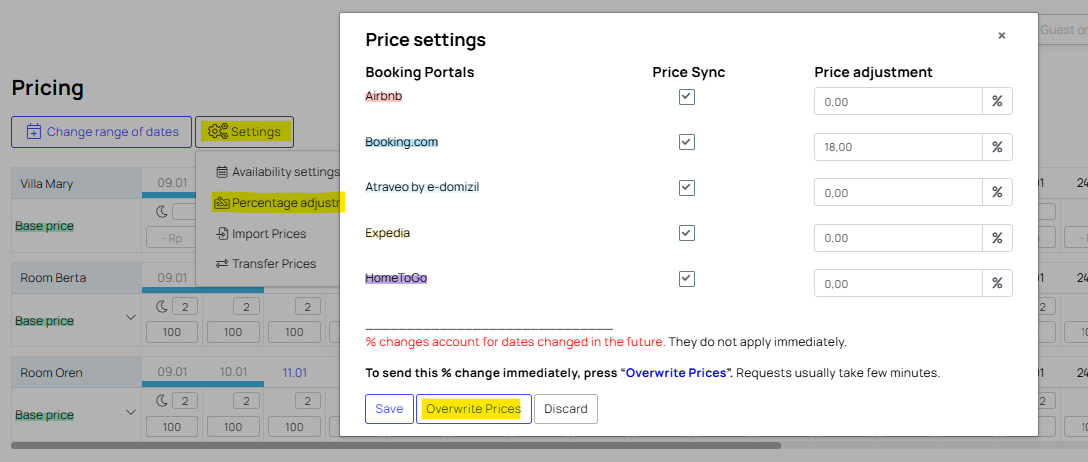Viewport: 1088px width, 462px height.
Task: Expand Room Berta Base price chevron
Action: tap(130, 318)
